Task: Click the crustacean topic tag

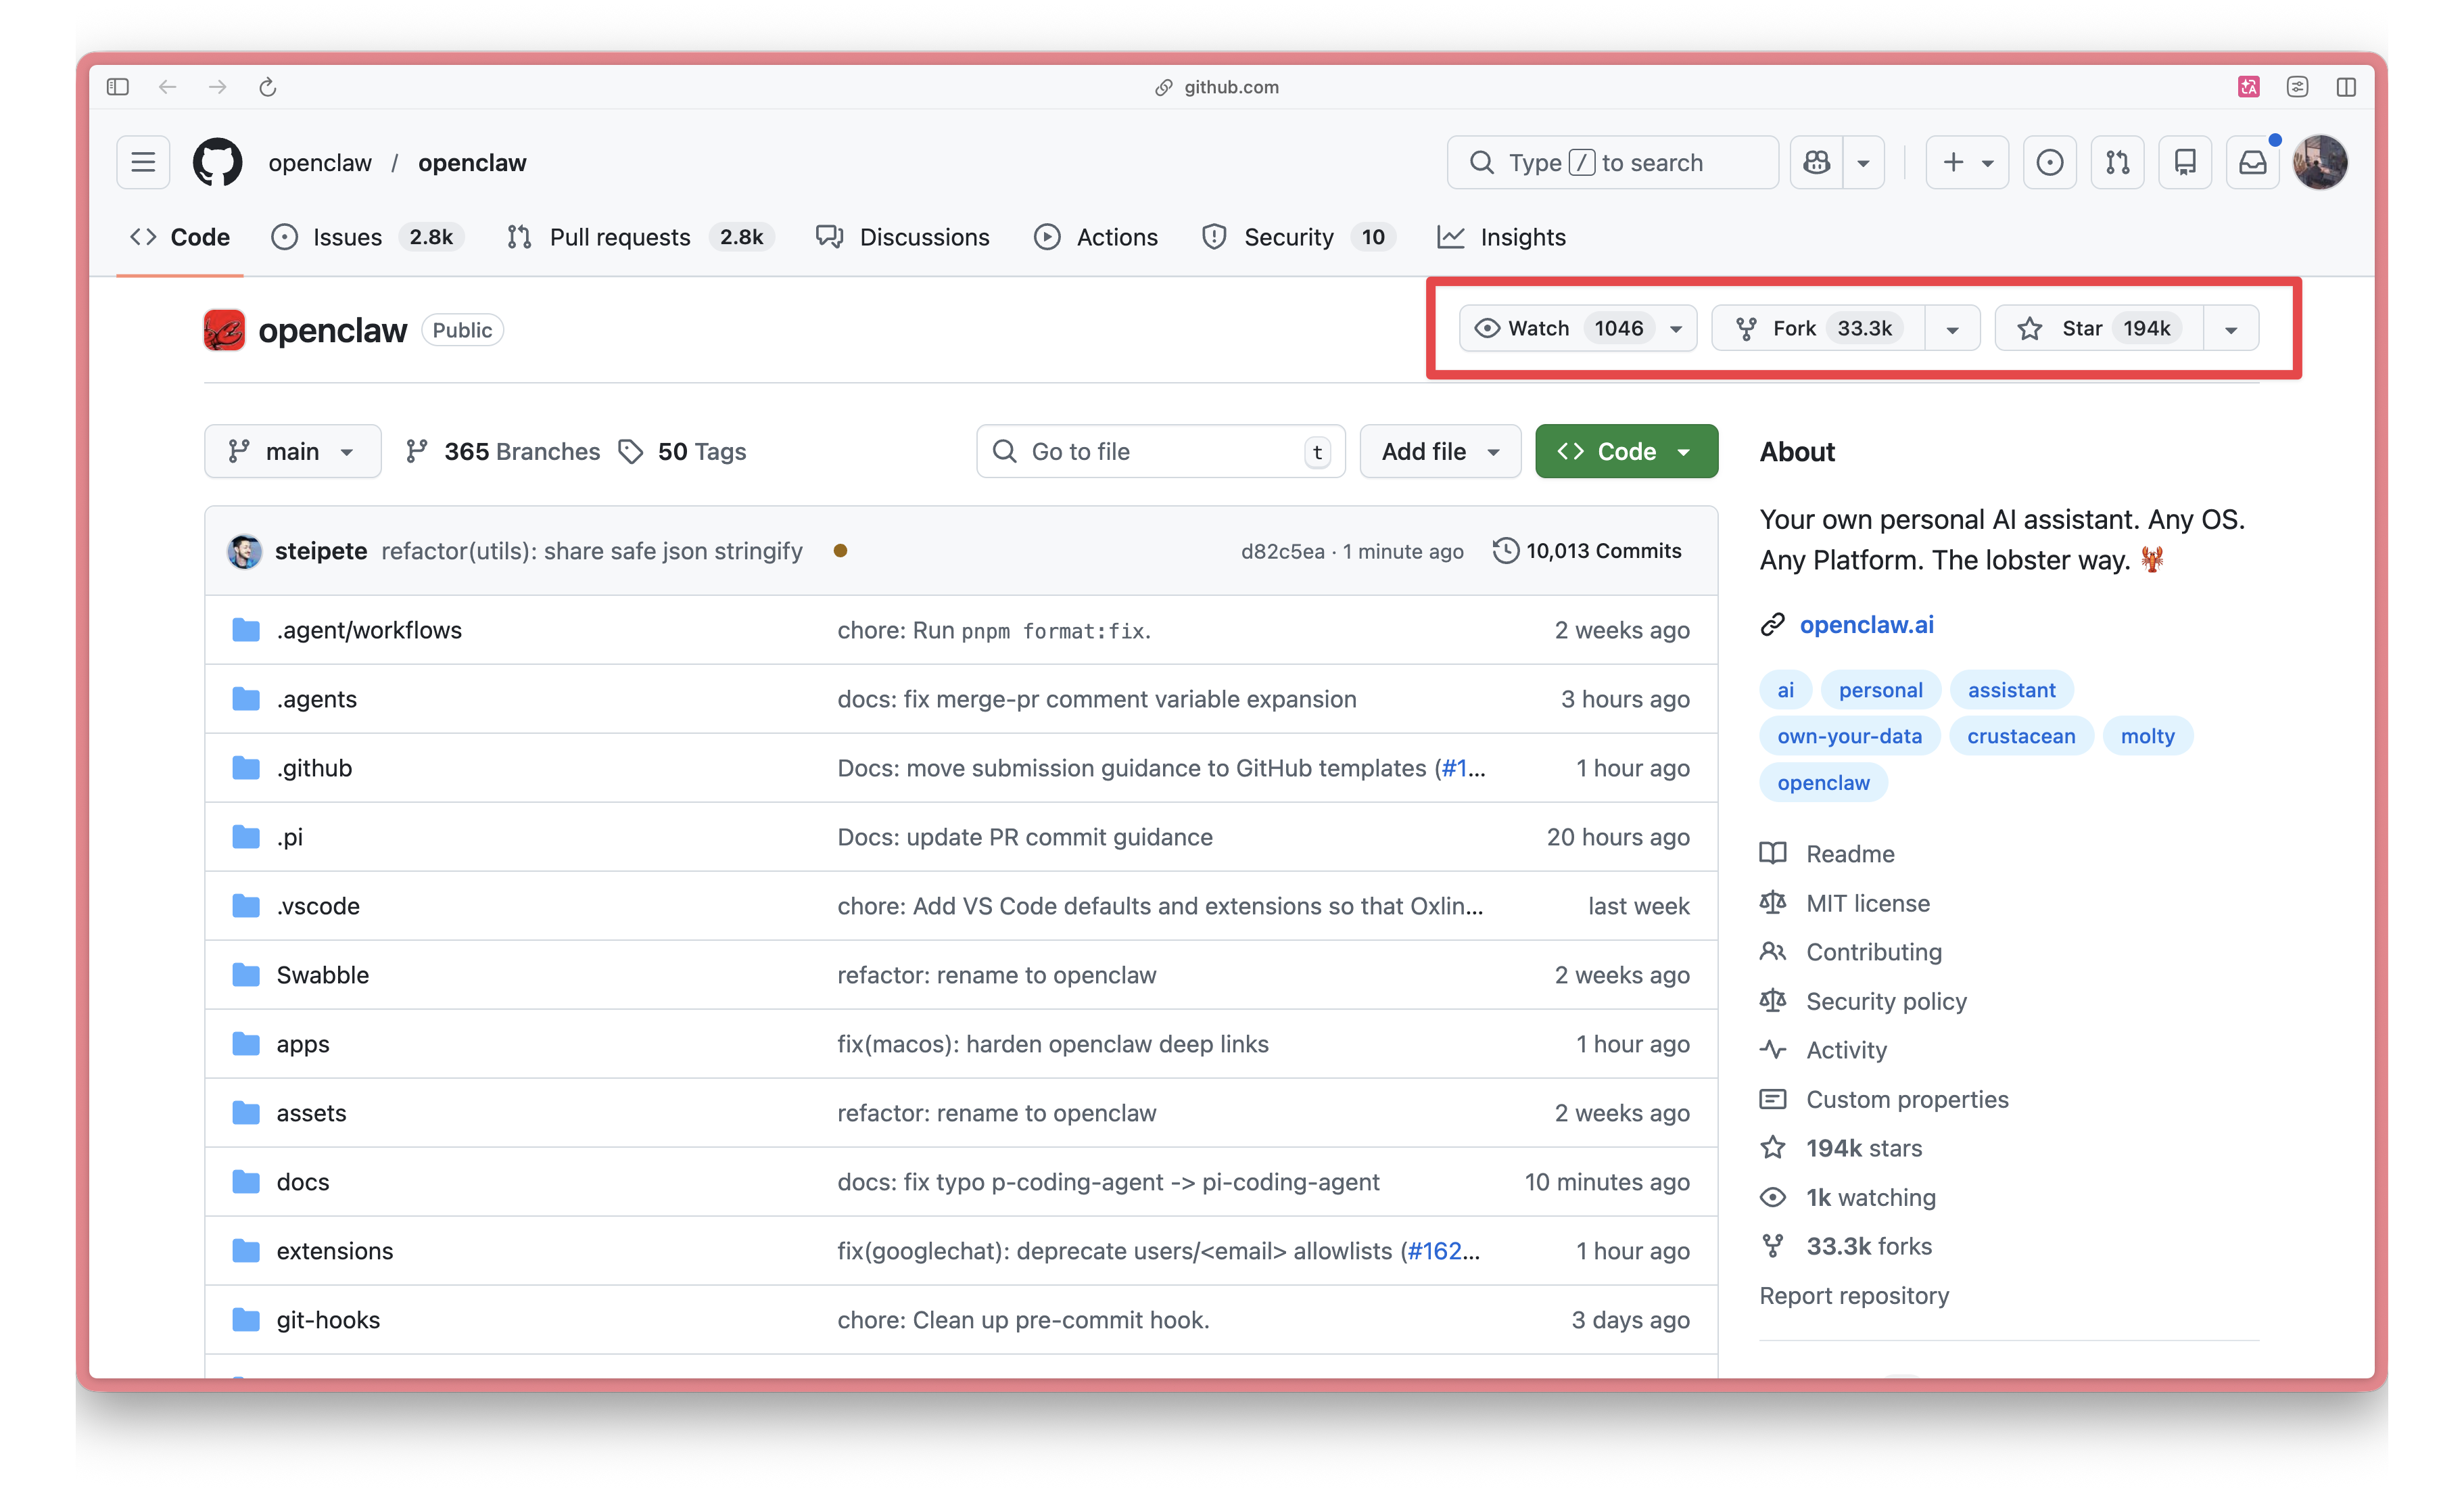Action: click(x=2021, y=736)
